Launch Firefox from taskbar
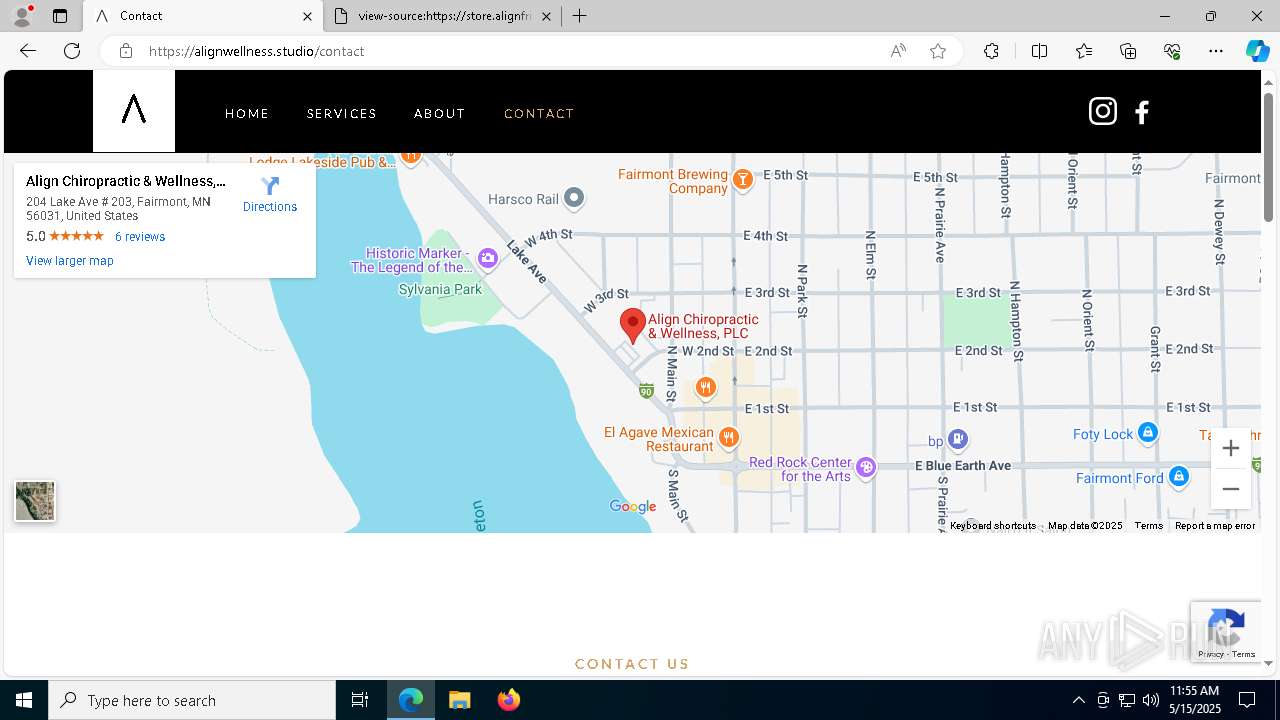The height and width of the screenshot is (720, 1280). [509, 700]
